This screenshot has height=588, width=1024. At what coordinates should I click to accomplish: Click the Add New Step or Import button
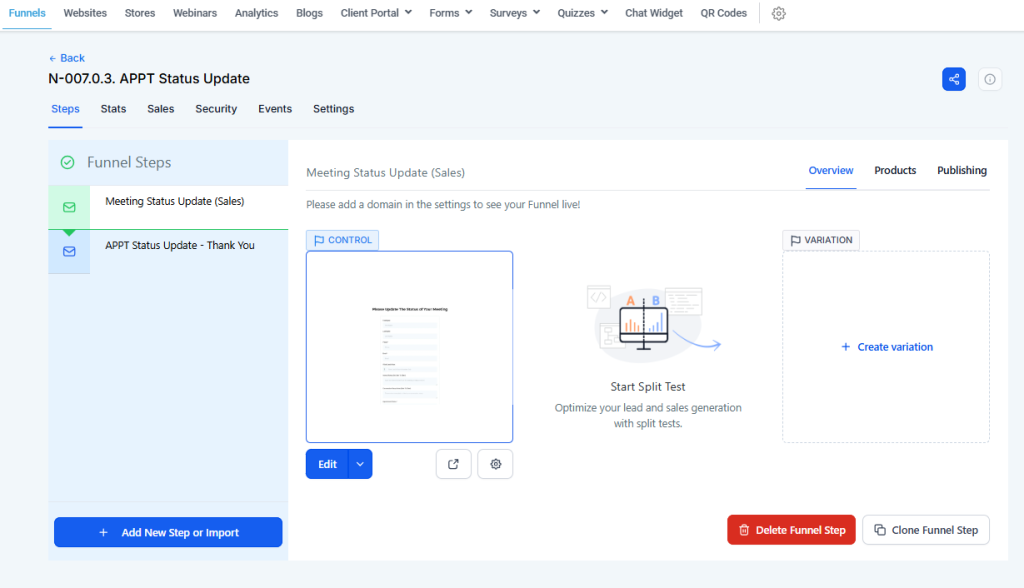tap(167, 532)
